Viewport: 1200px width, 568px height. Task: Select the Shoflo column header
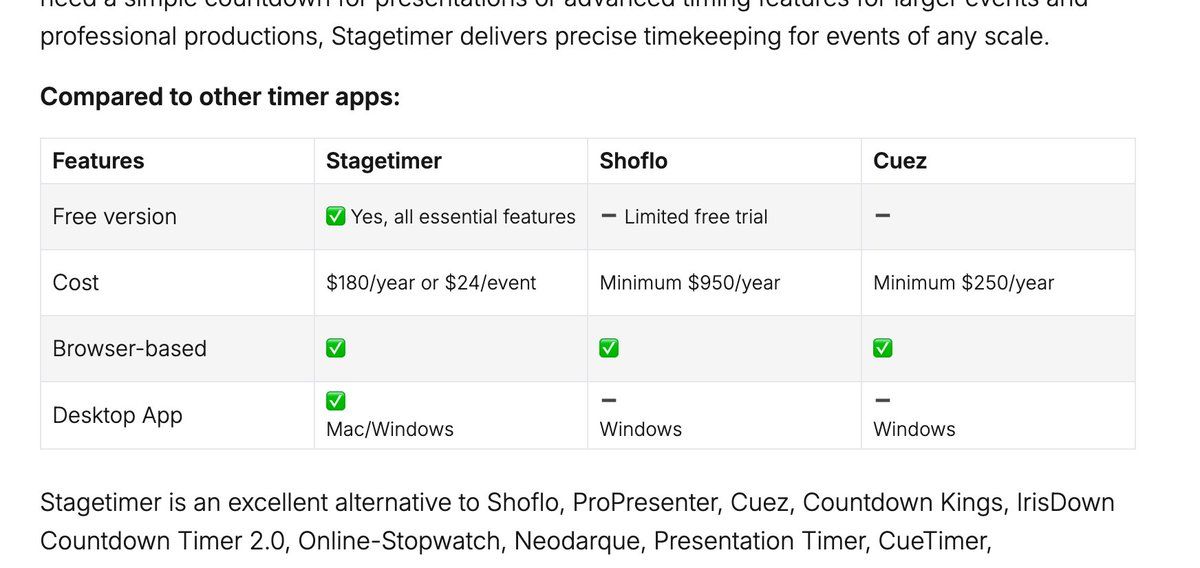(x=634, y=161)
